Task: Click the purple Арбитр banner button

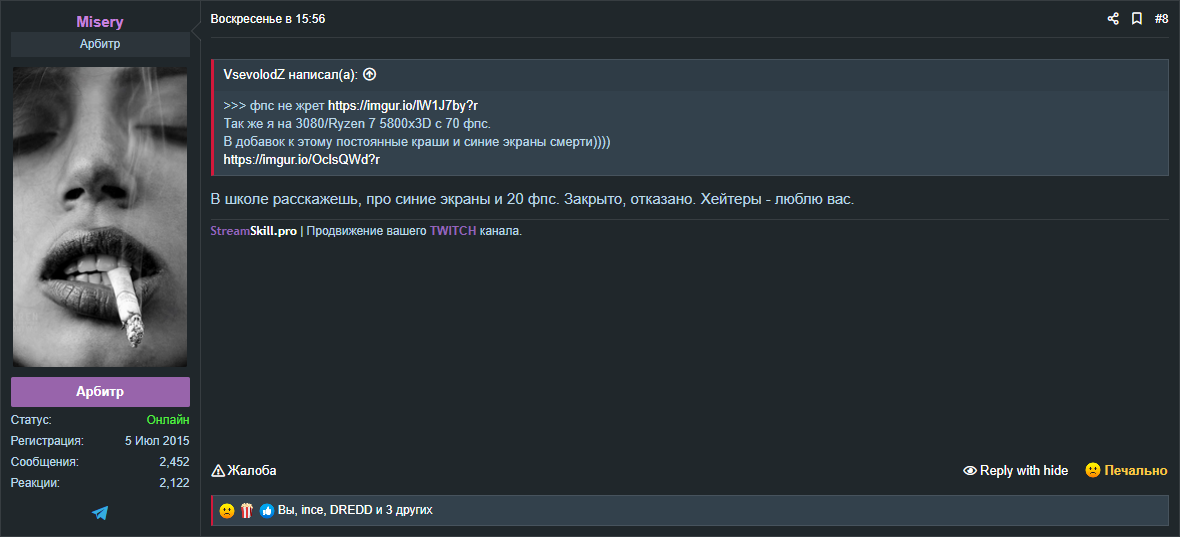Action: click(100, 392)
